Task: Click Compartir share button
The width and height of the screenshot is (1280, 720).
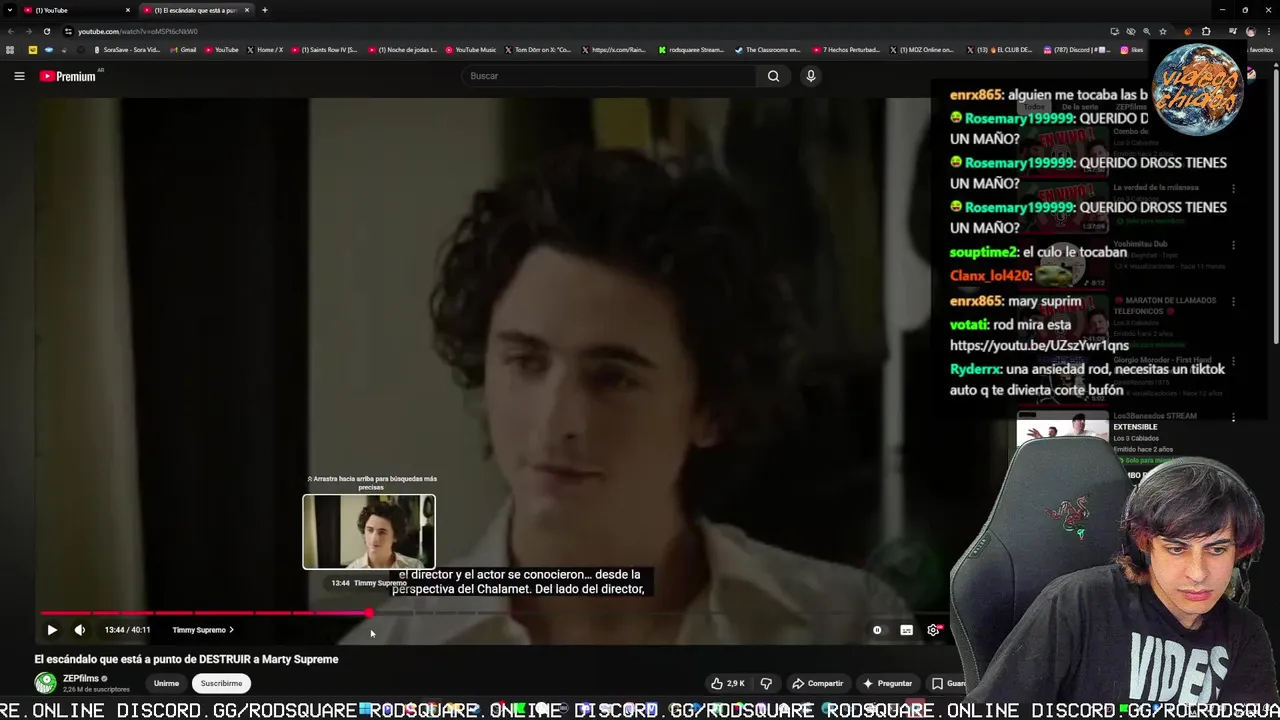Action: [x=817, y=683]
